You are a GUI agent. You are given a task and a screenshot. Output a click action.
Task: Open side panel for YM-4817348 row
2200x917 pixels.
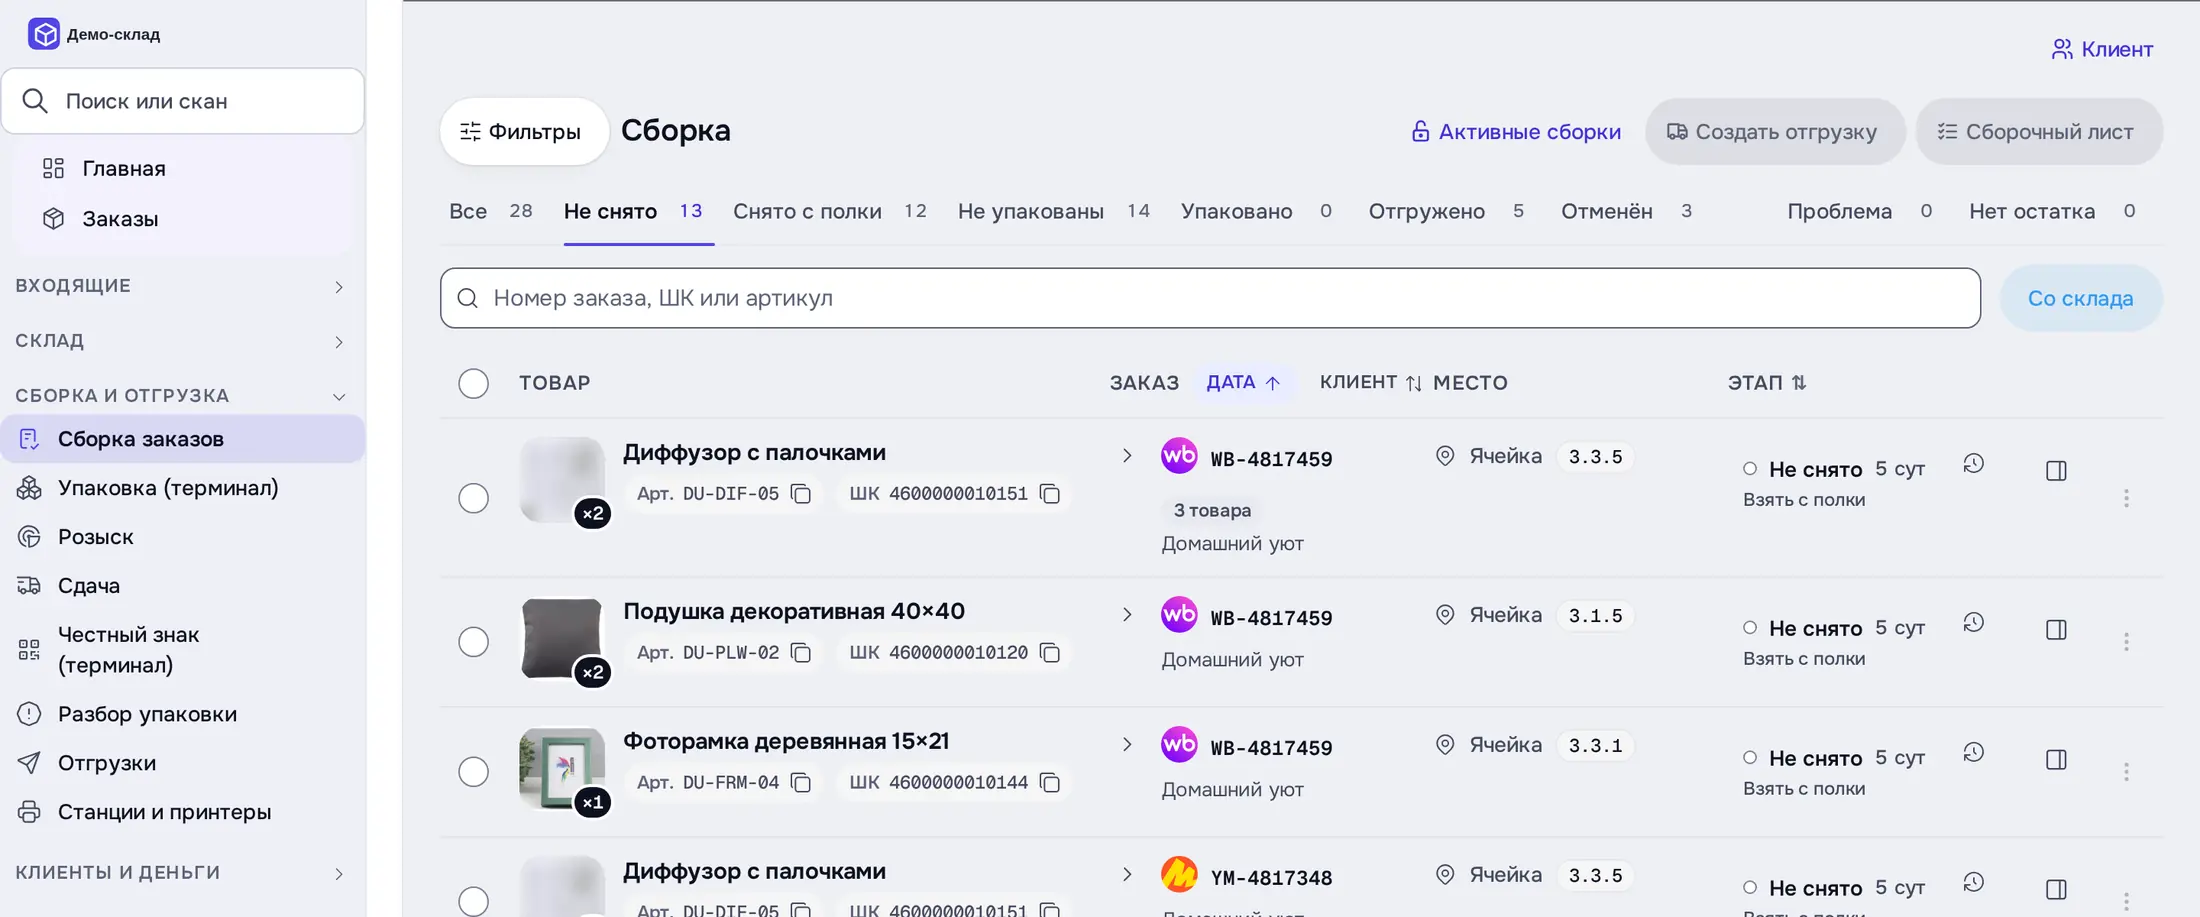coord(2056,890)
